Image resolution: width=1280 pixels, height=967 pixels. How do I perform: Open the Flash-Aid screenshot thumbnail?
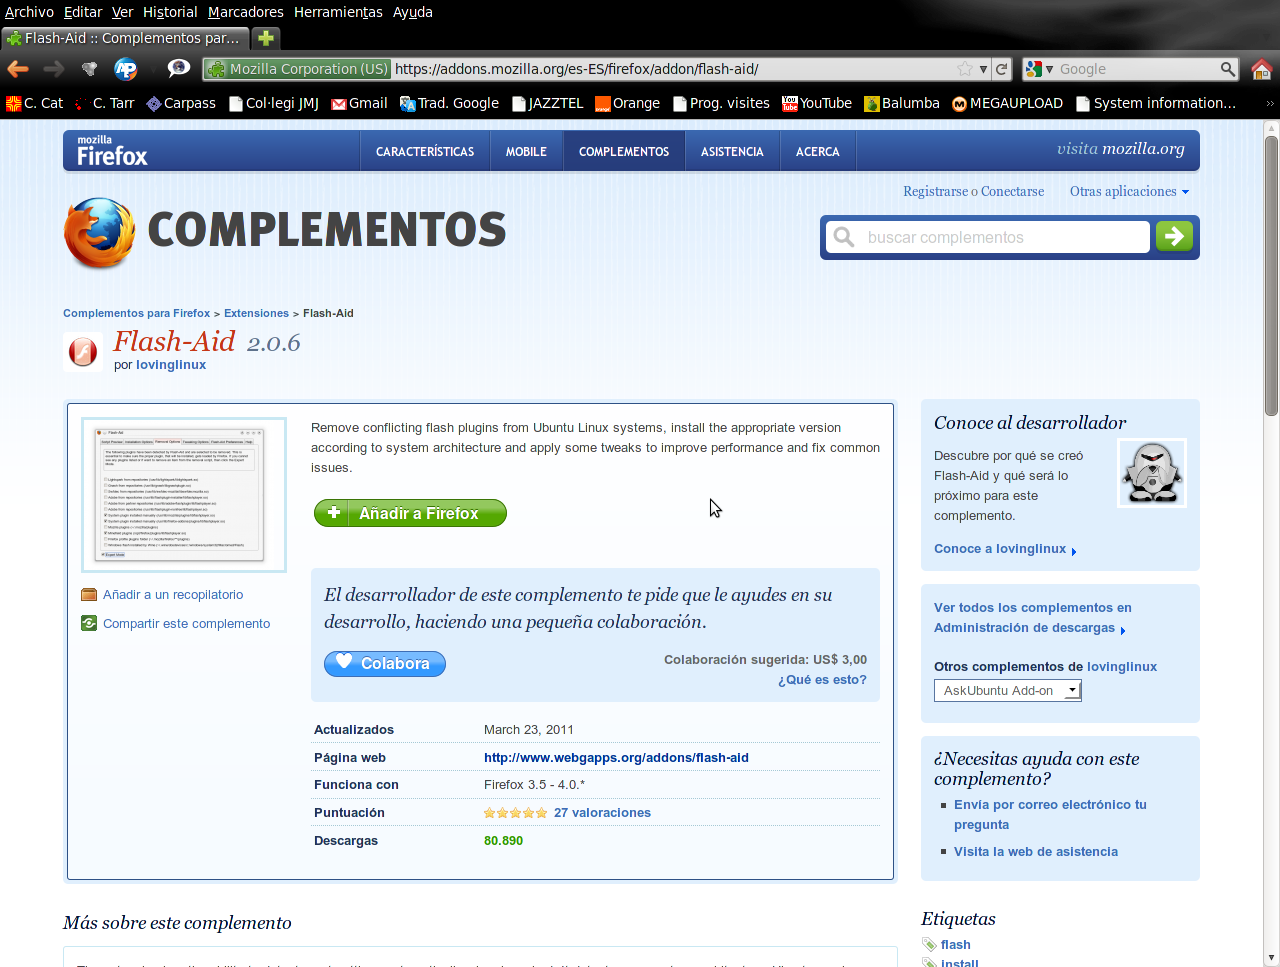coord(184,495)
